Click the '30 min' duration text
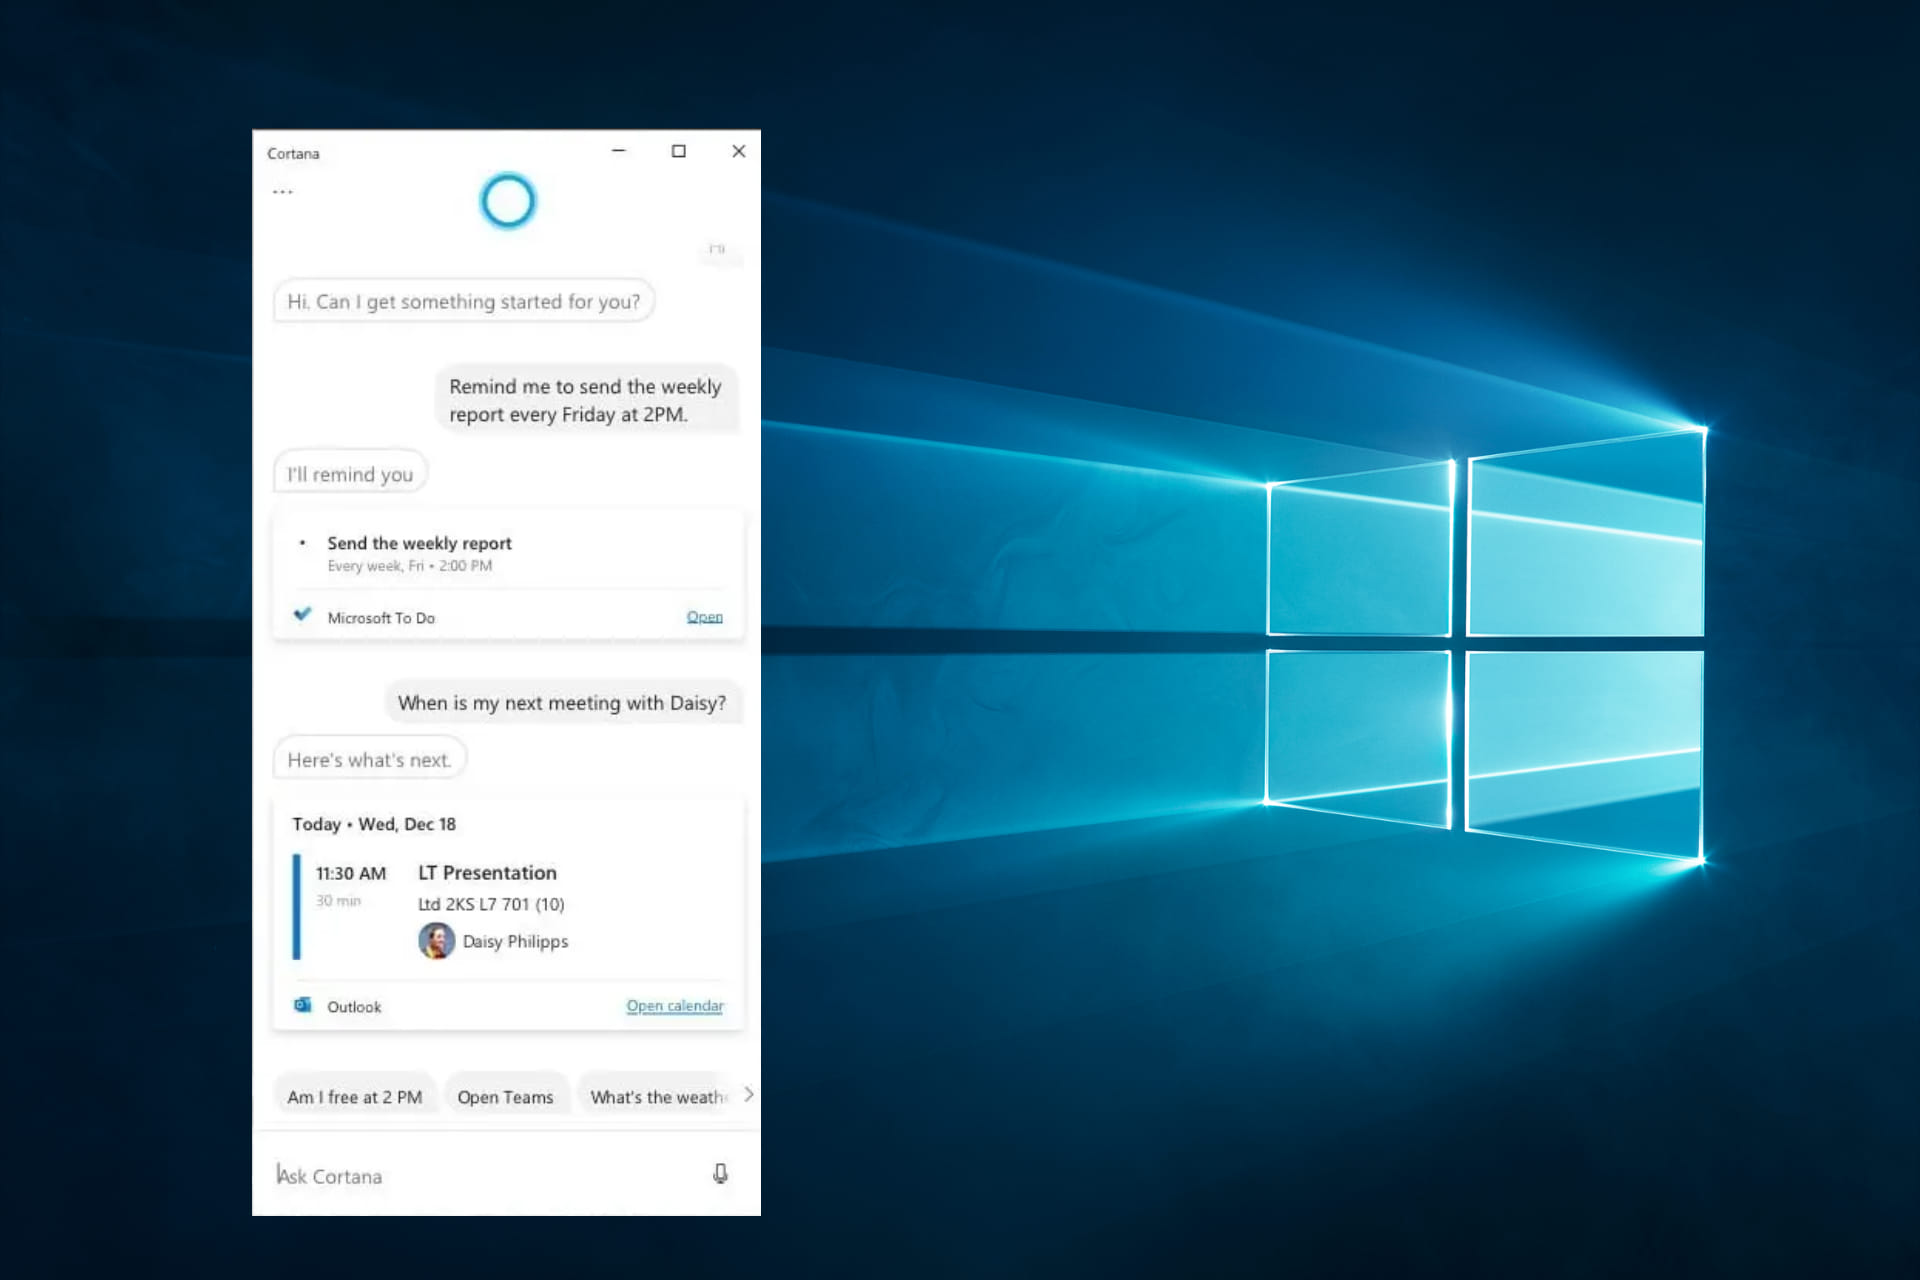This screenshot has width=1920, height=1280. click(338, 901)
